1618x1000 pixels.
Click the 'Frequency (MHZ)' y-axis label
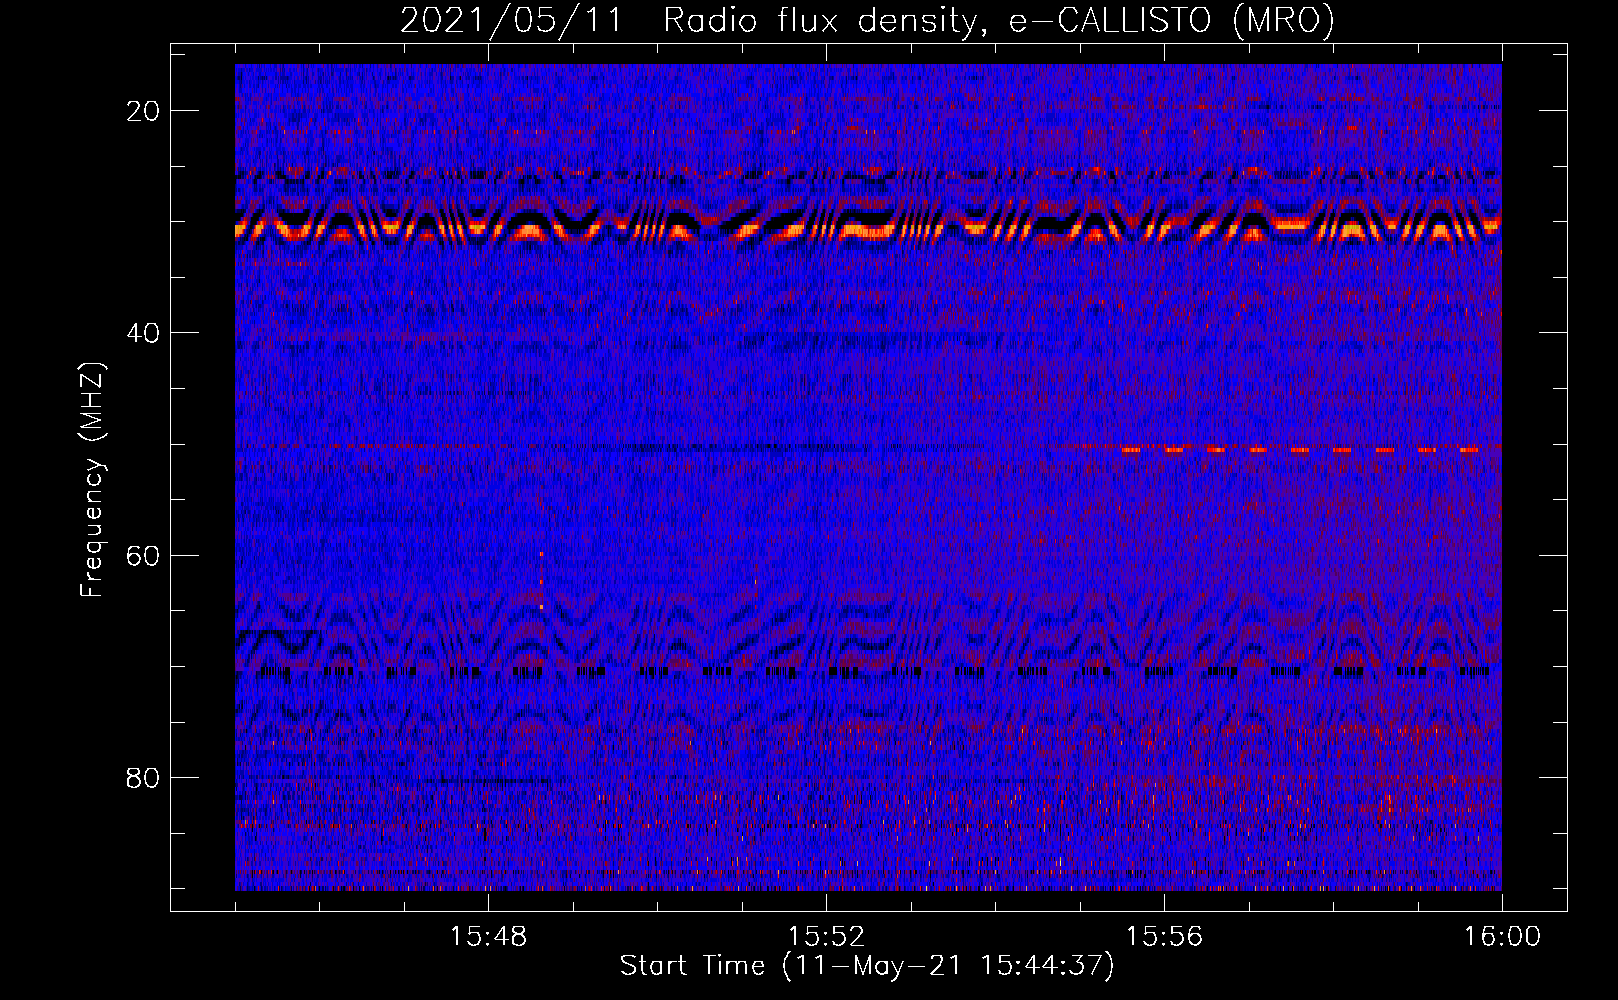point(92,480)
